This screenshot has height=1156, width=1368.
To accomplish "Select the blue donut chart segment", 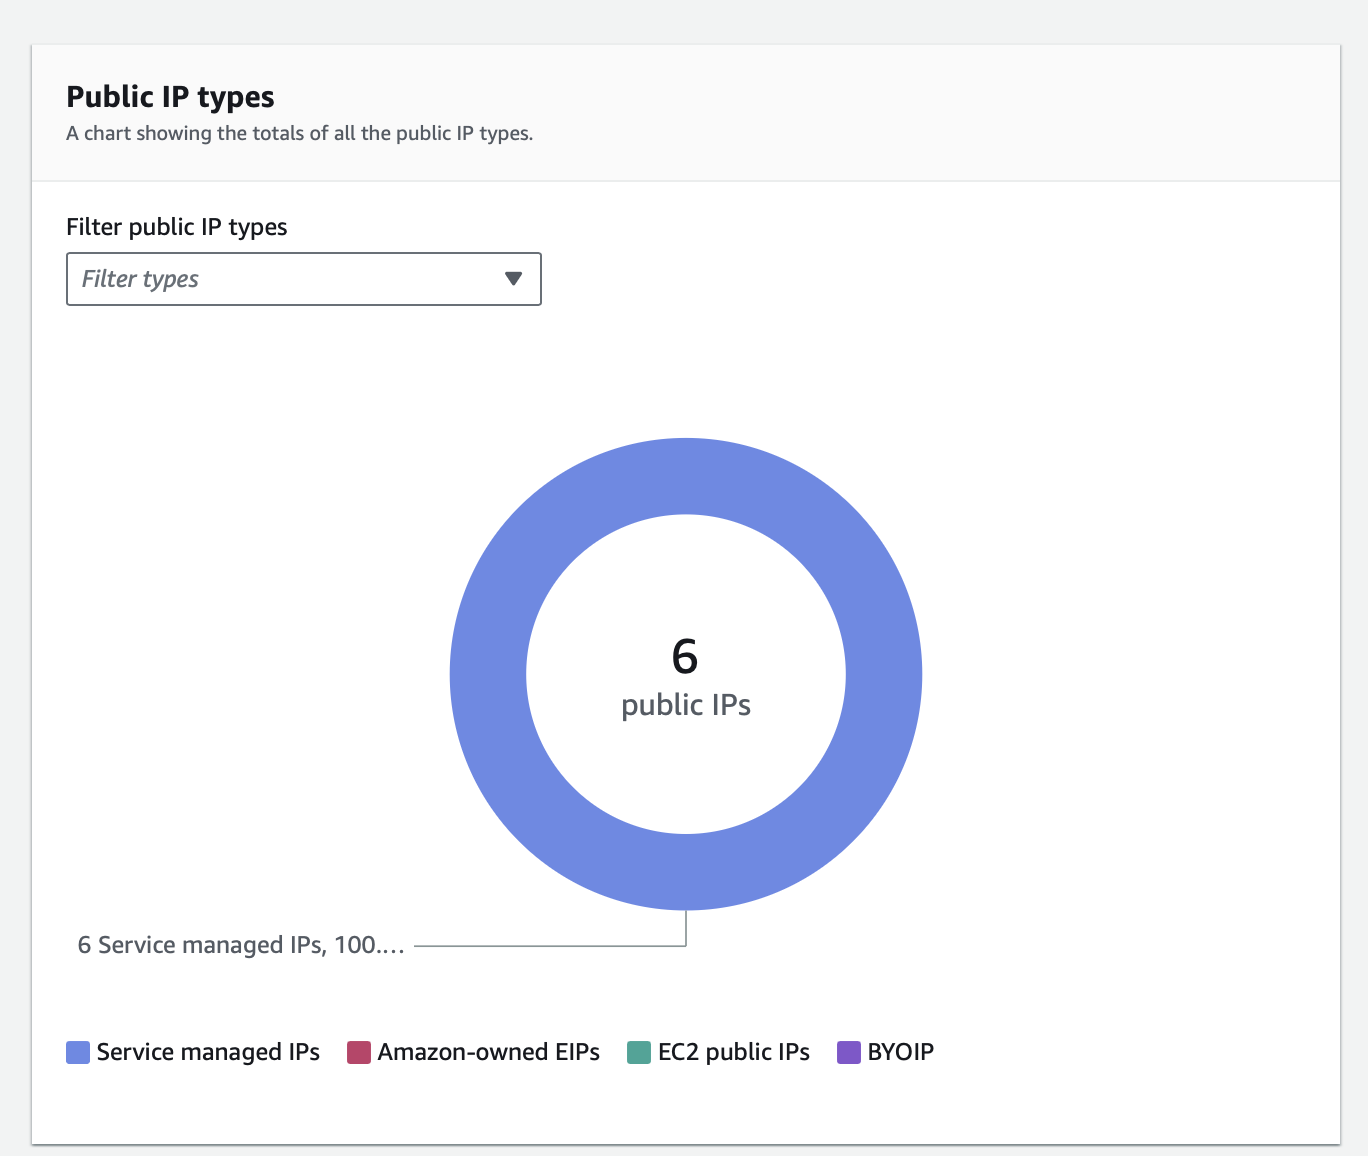I will (x=686, y=476).
